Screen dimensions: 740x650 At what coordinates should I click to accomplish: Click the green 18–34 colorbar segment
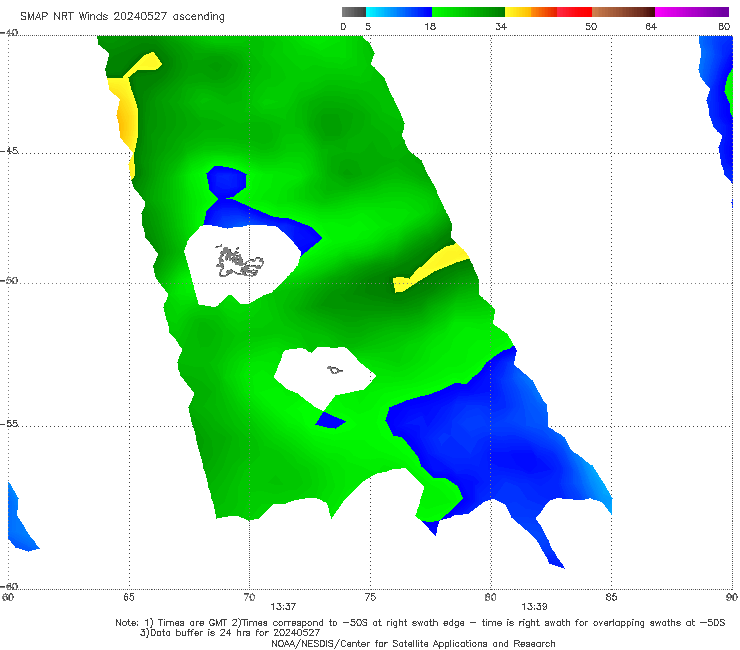point(468,12)
